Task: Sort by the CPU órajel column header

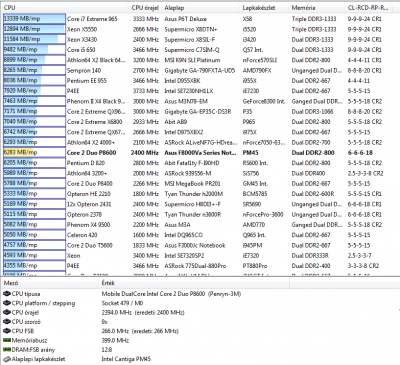Action: coord(145,7)
